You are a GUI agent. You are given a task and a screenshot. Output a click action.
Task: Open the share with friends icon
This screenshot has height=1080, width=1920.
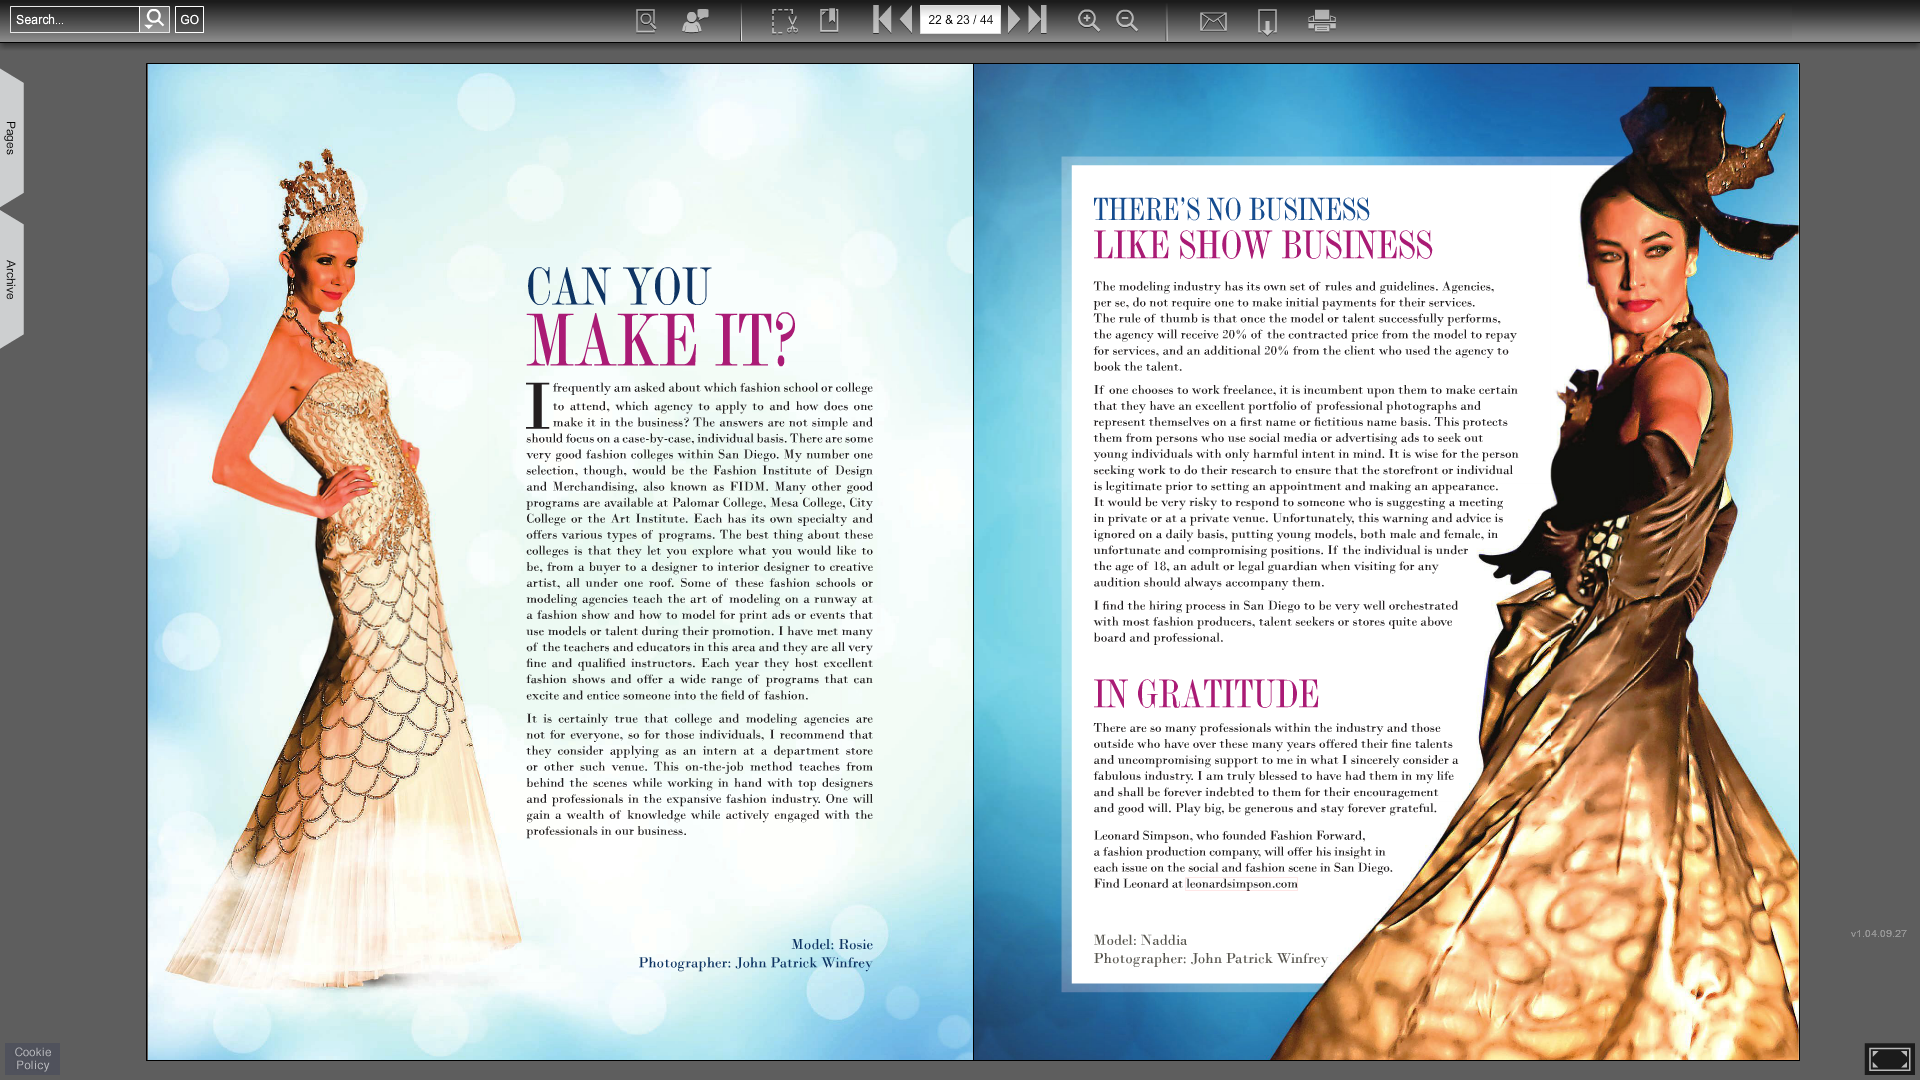(695, 20)
